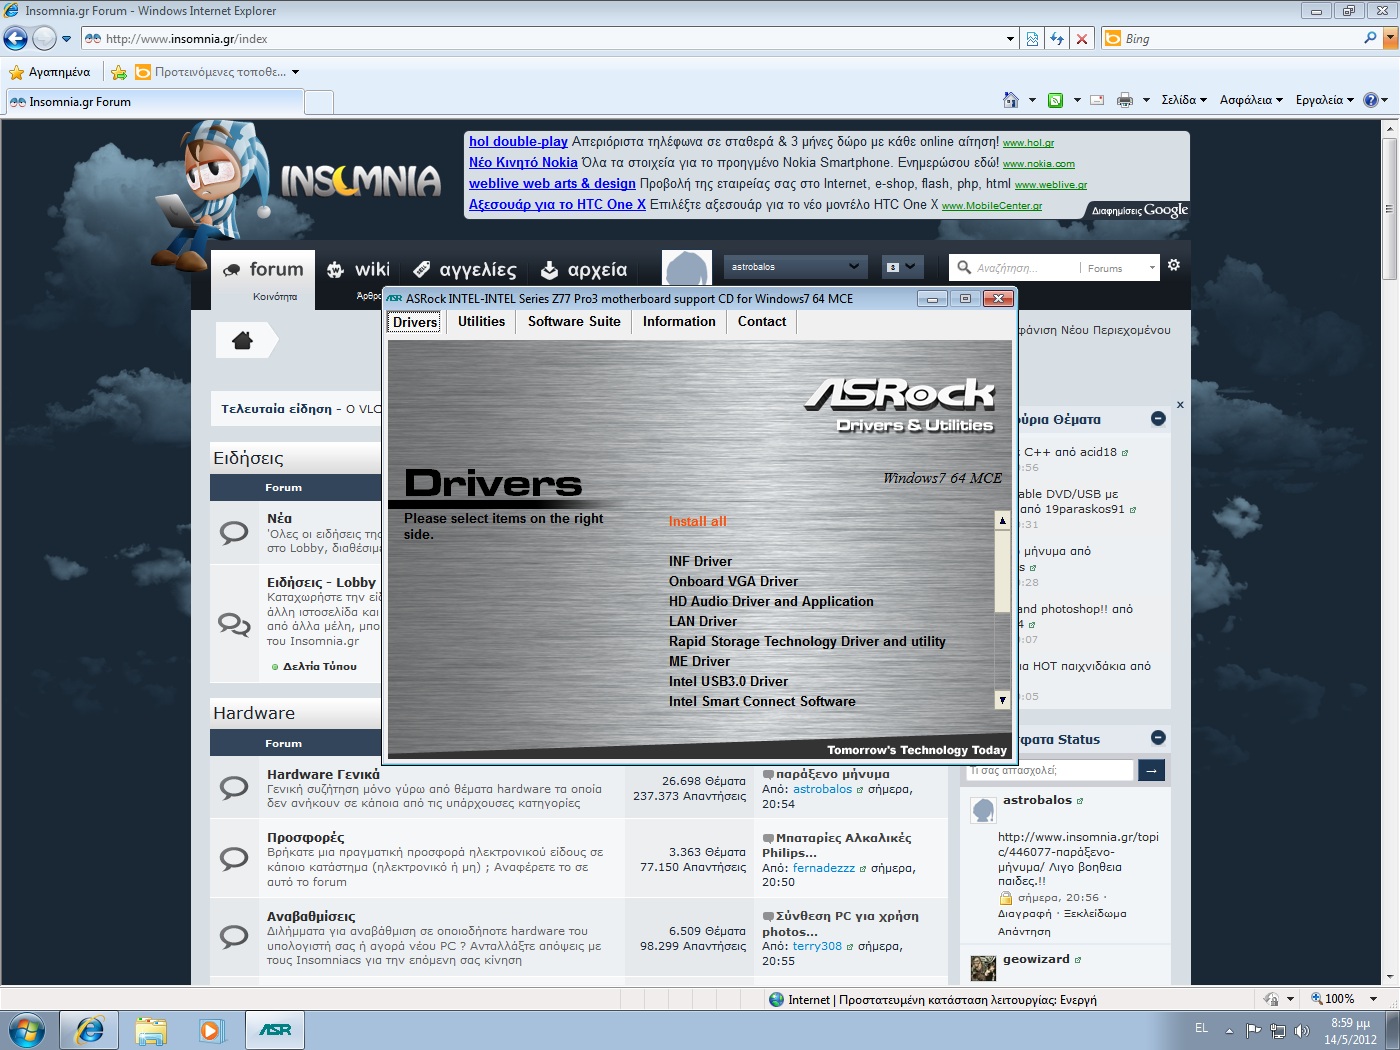The image size is (1400, 1050).
Task: Click the IE Home page icon
Action: click(1011, 100)
